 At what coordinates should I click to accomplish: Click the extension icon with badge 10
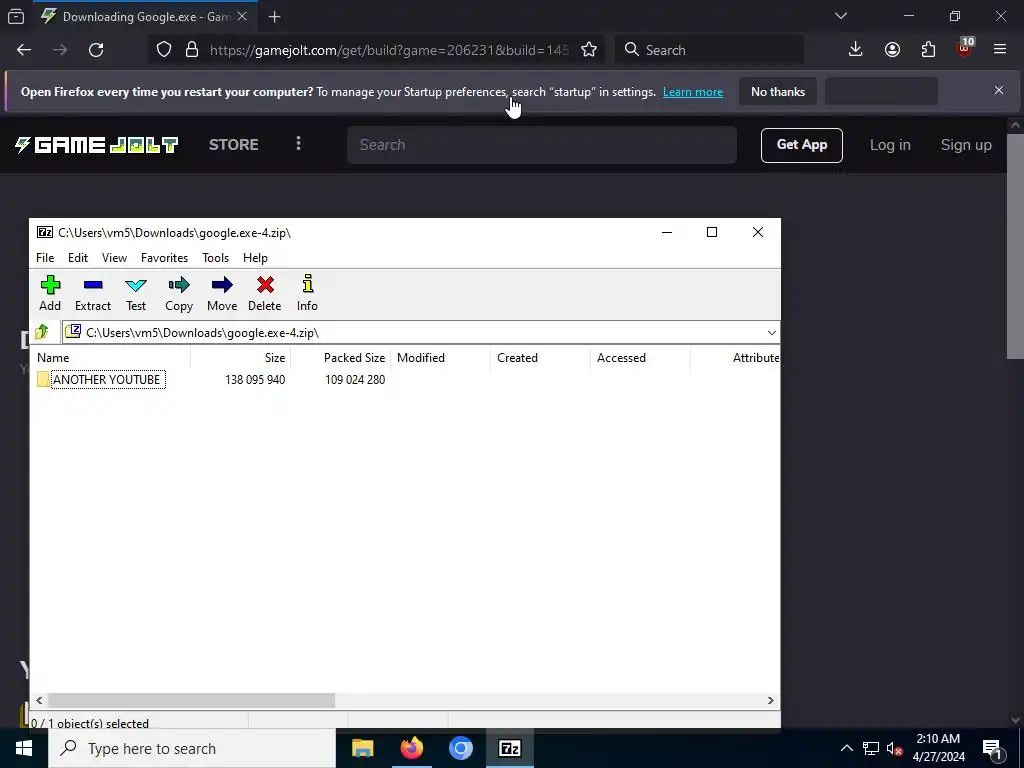[x=965, y=48]
